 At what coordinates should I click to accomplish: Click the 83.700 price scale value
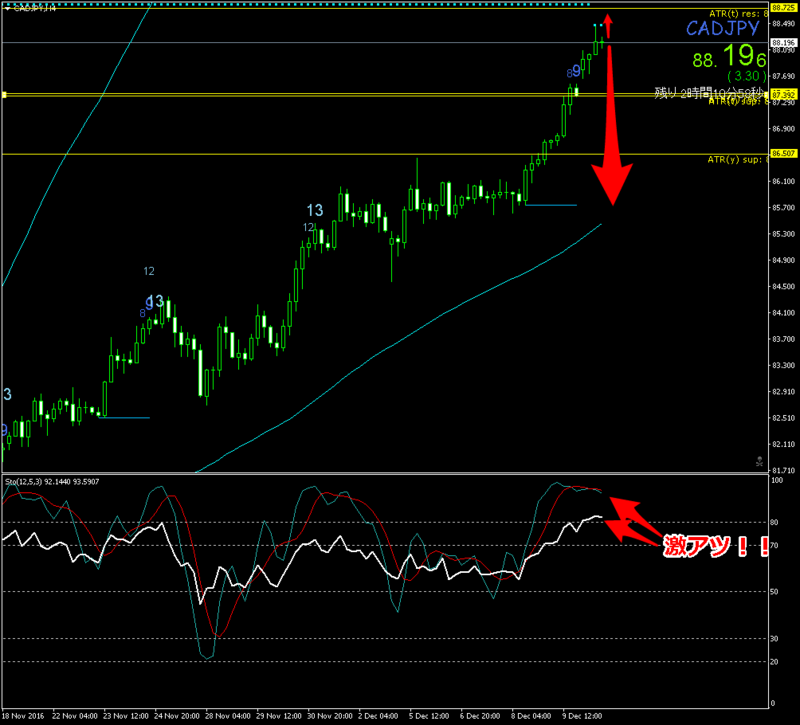point(783,339)
